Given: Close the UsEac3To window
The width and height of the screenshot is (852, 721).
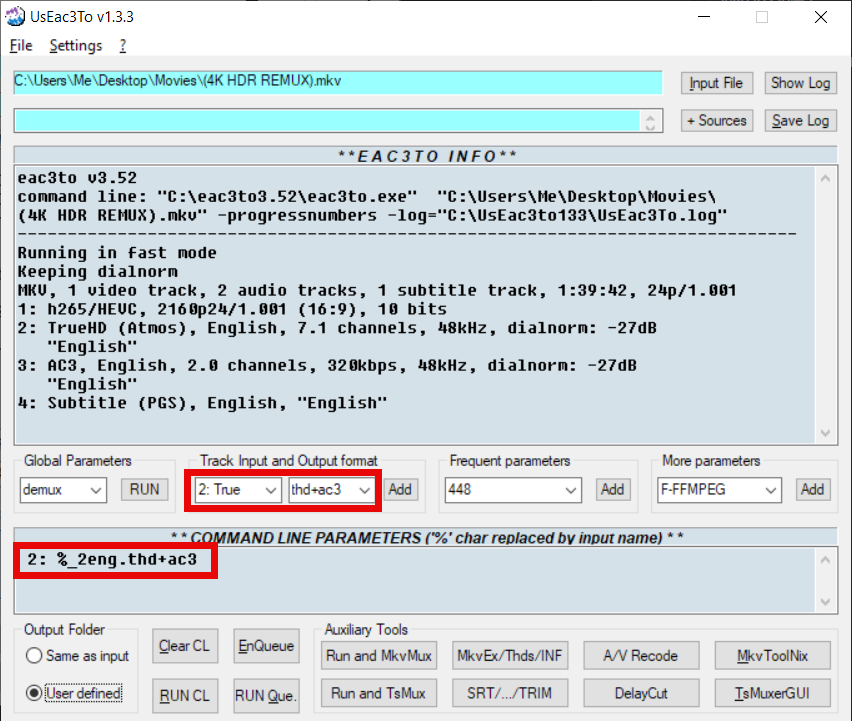Looking at the screenshot, I should 821,17.
